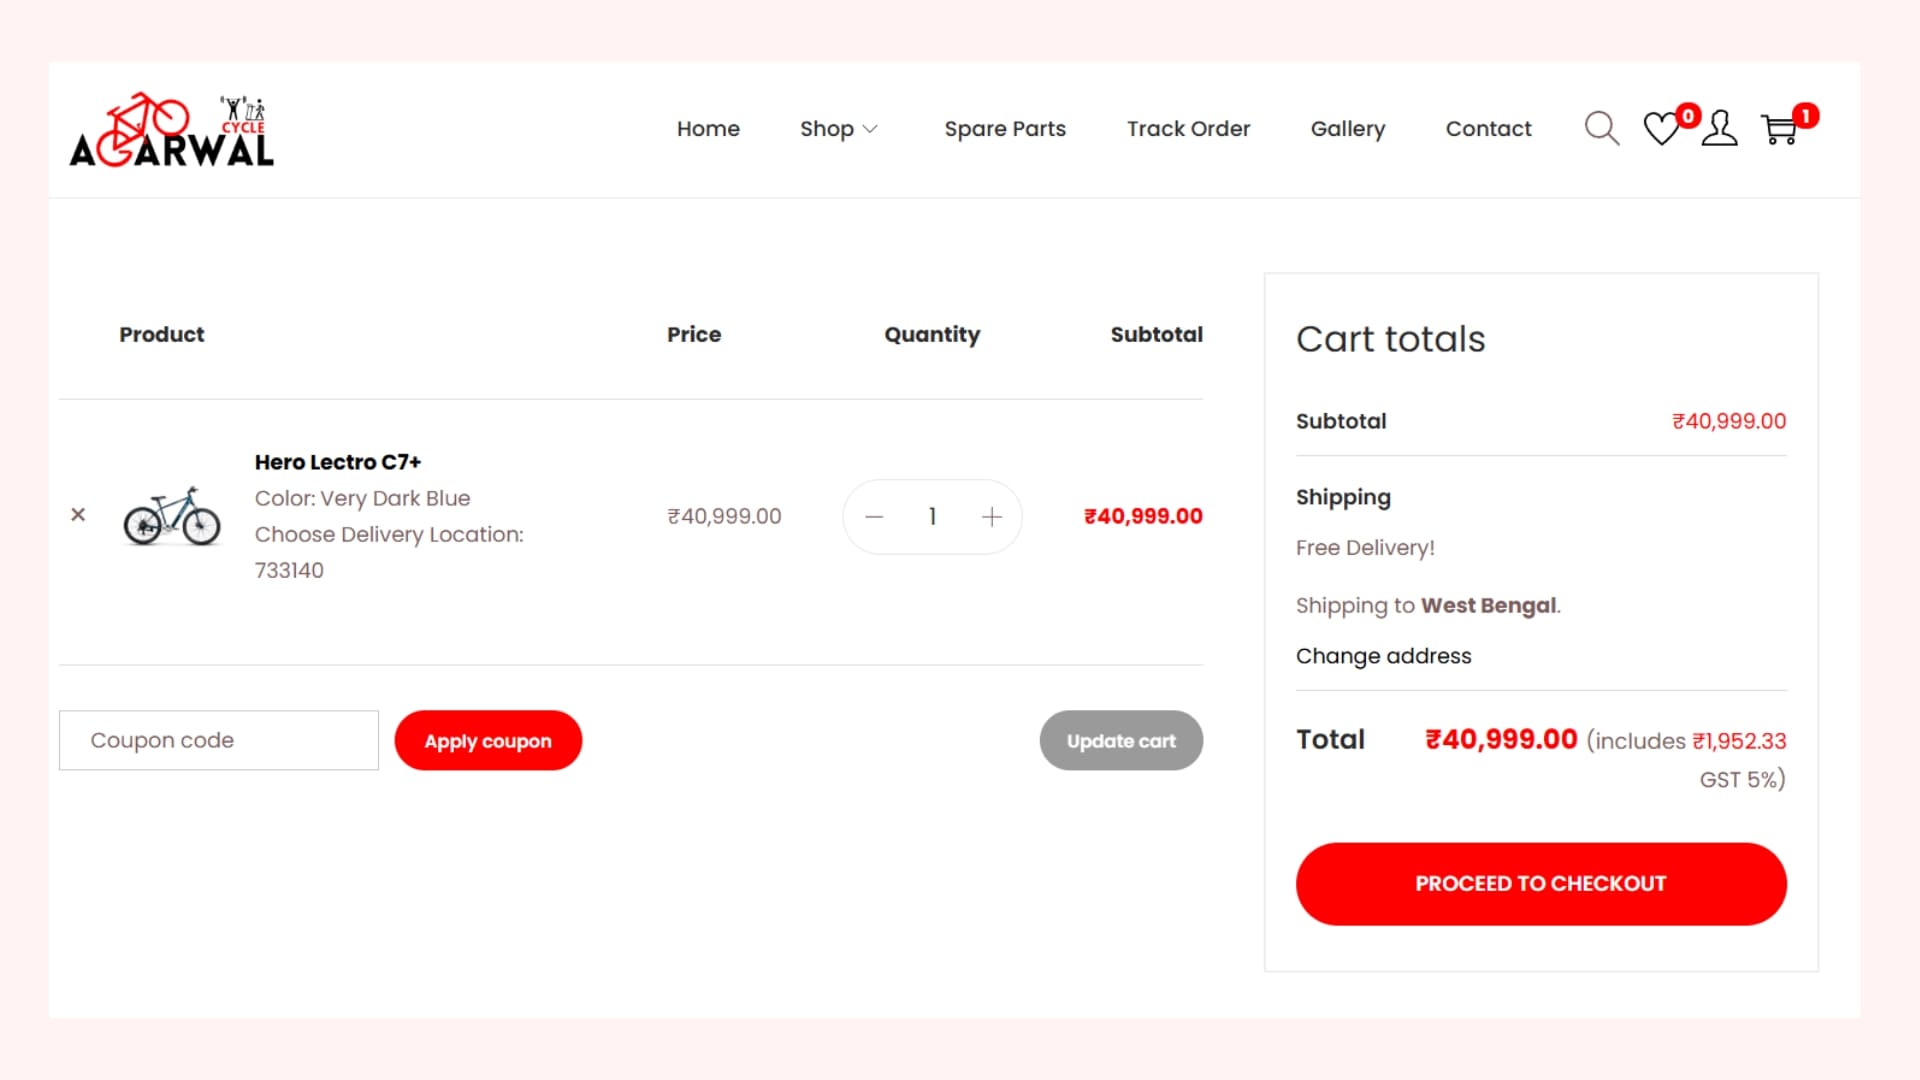Open the shopping cart icon
1920x1080 pixels.
pyautogui.click(x=1780, y=129)
